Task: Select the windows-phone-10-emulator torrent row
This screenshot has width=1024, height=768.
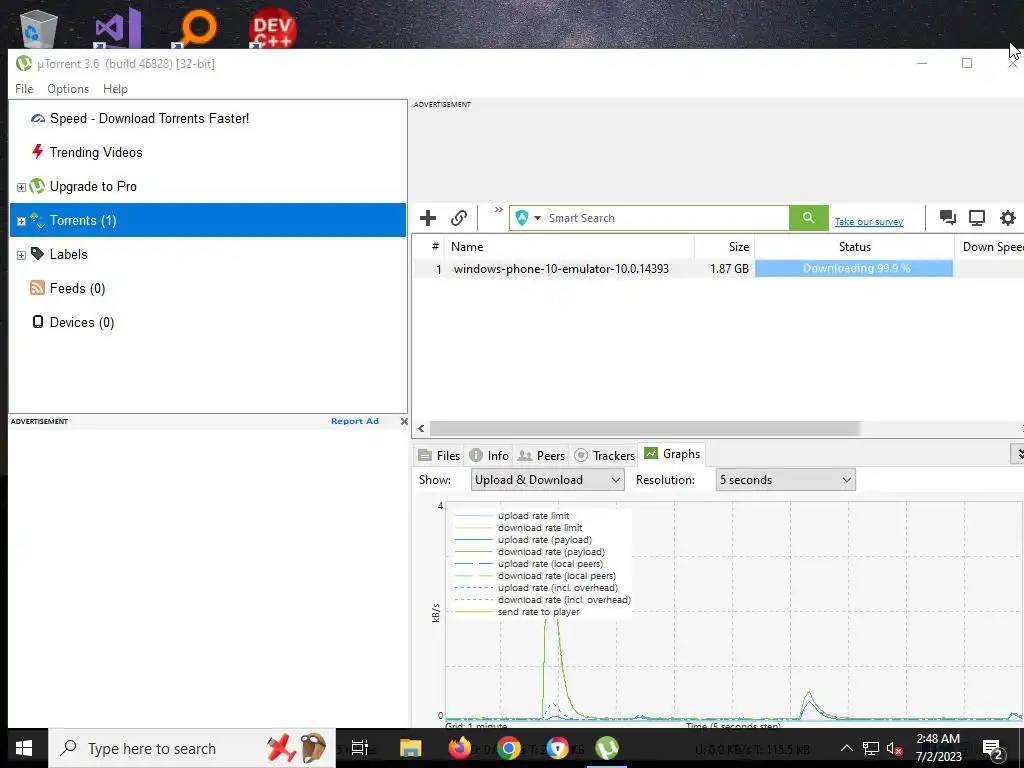Action: pyautogui.click(x=718, y=268)
